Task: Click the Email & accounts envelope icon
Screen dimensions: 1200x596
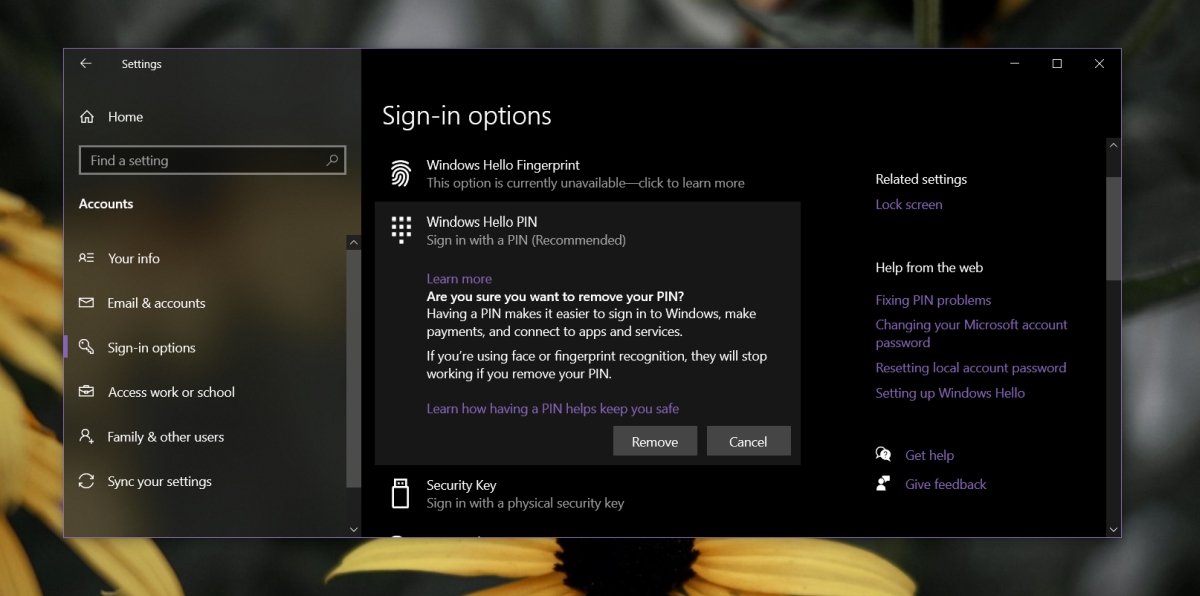Action: click(x=86, y=303)
